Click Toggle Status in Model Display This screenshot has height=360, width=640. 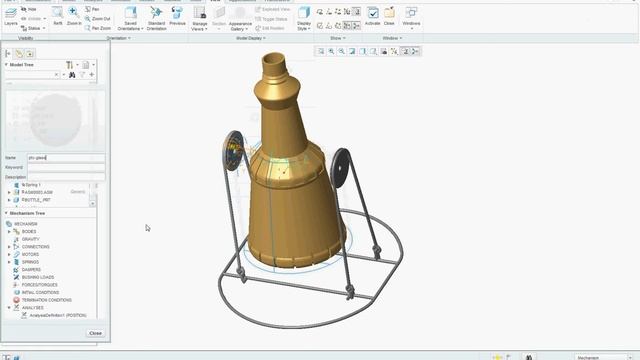(271, 19)
